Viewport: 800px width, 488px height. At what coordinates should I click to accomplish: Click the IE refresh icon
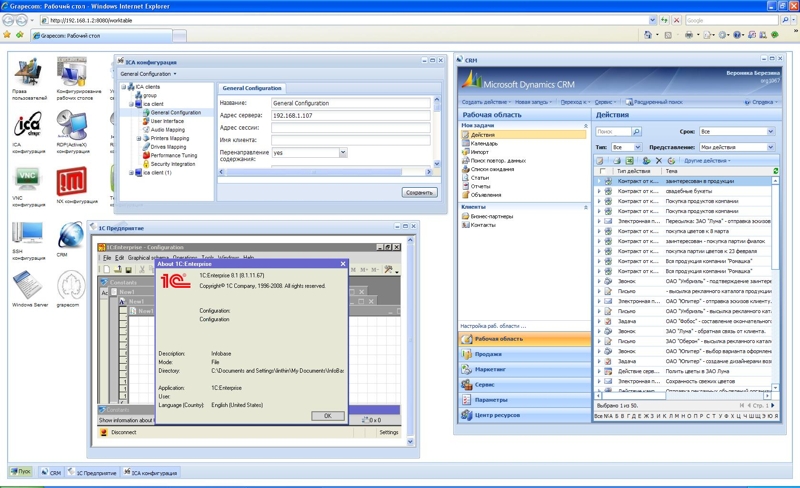tap(664, 20)
